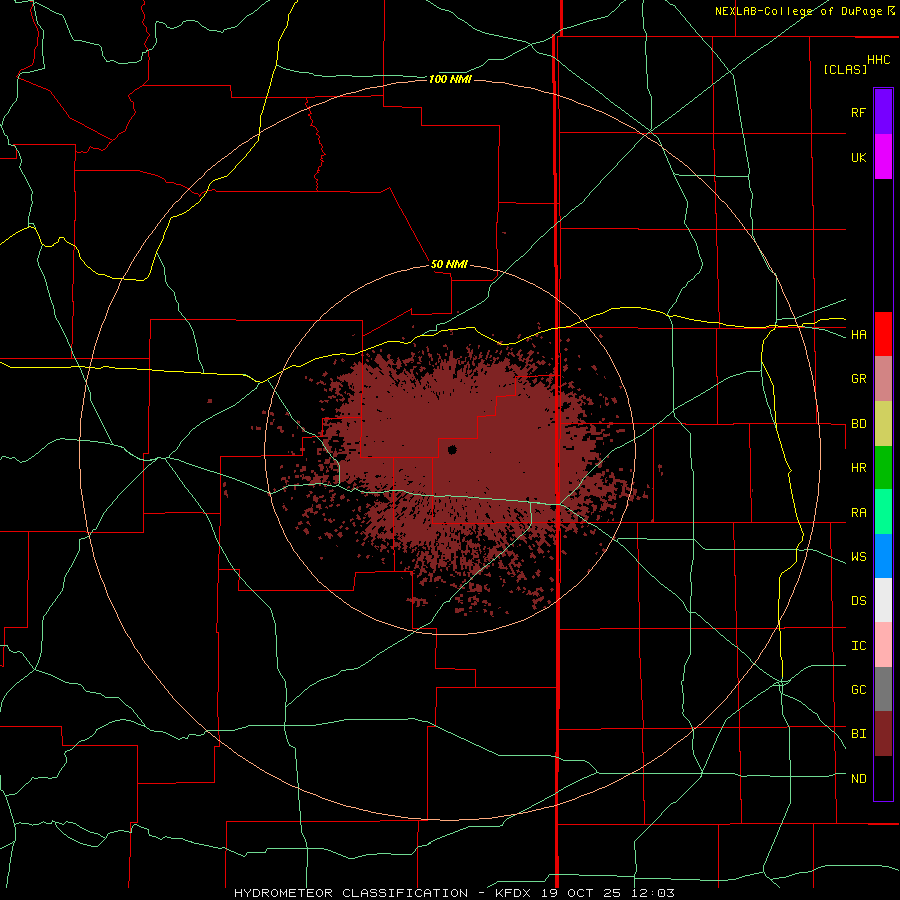
Task: Click the UK legend label
Action: [x=858, y=157]
